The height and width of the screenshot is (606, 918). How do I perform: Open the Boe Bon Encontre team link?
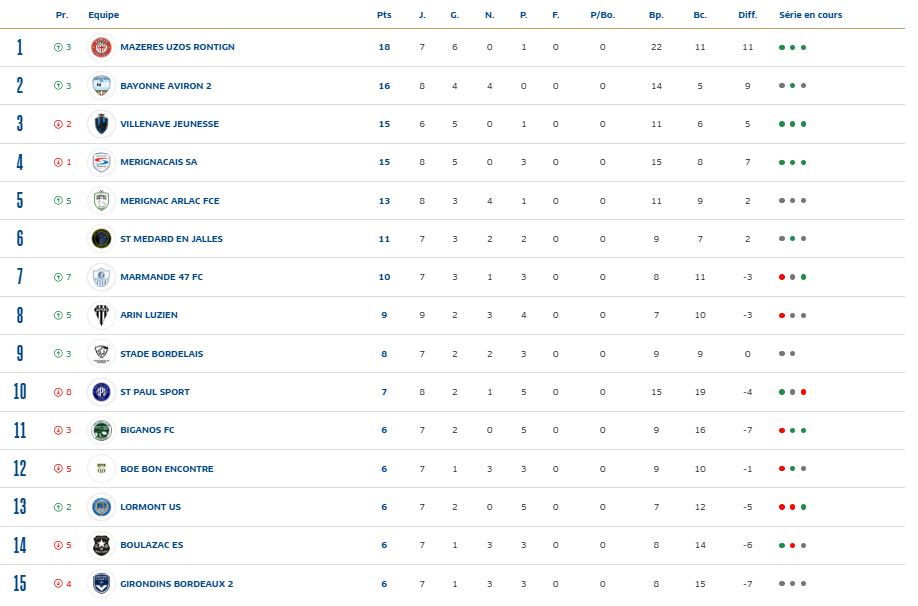[x=166, y=469]
